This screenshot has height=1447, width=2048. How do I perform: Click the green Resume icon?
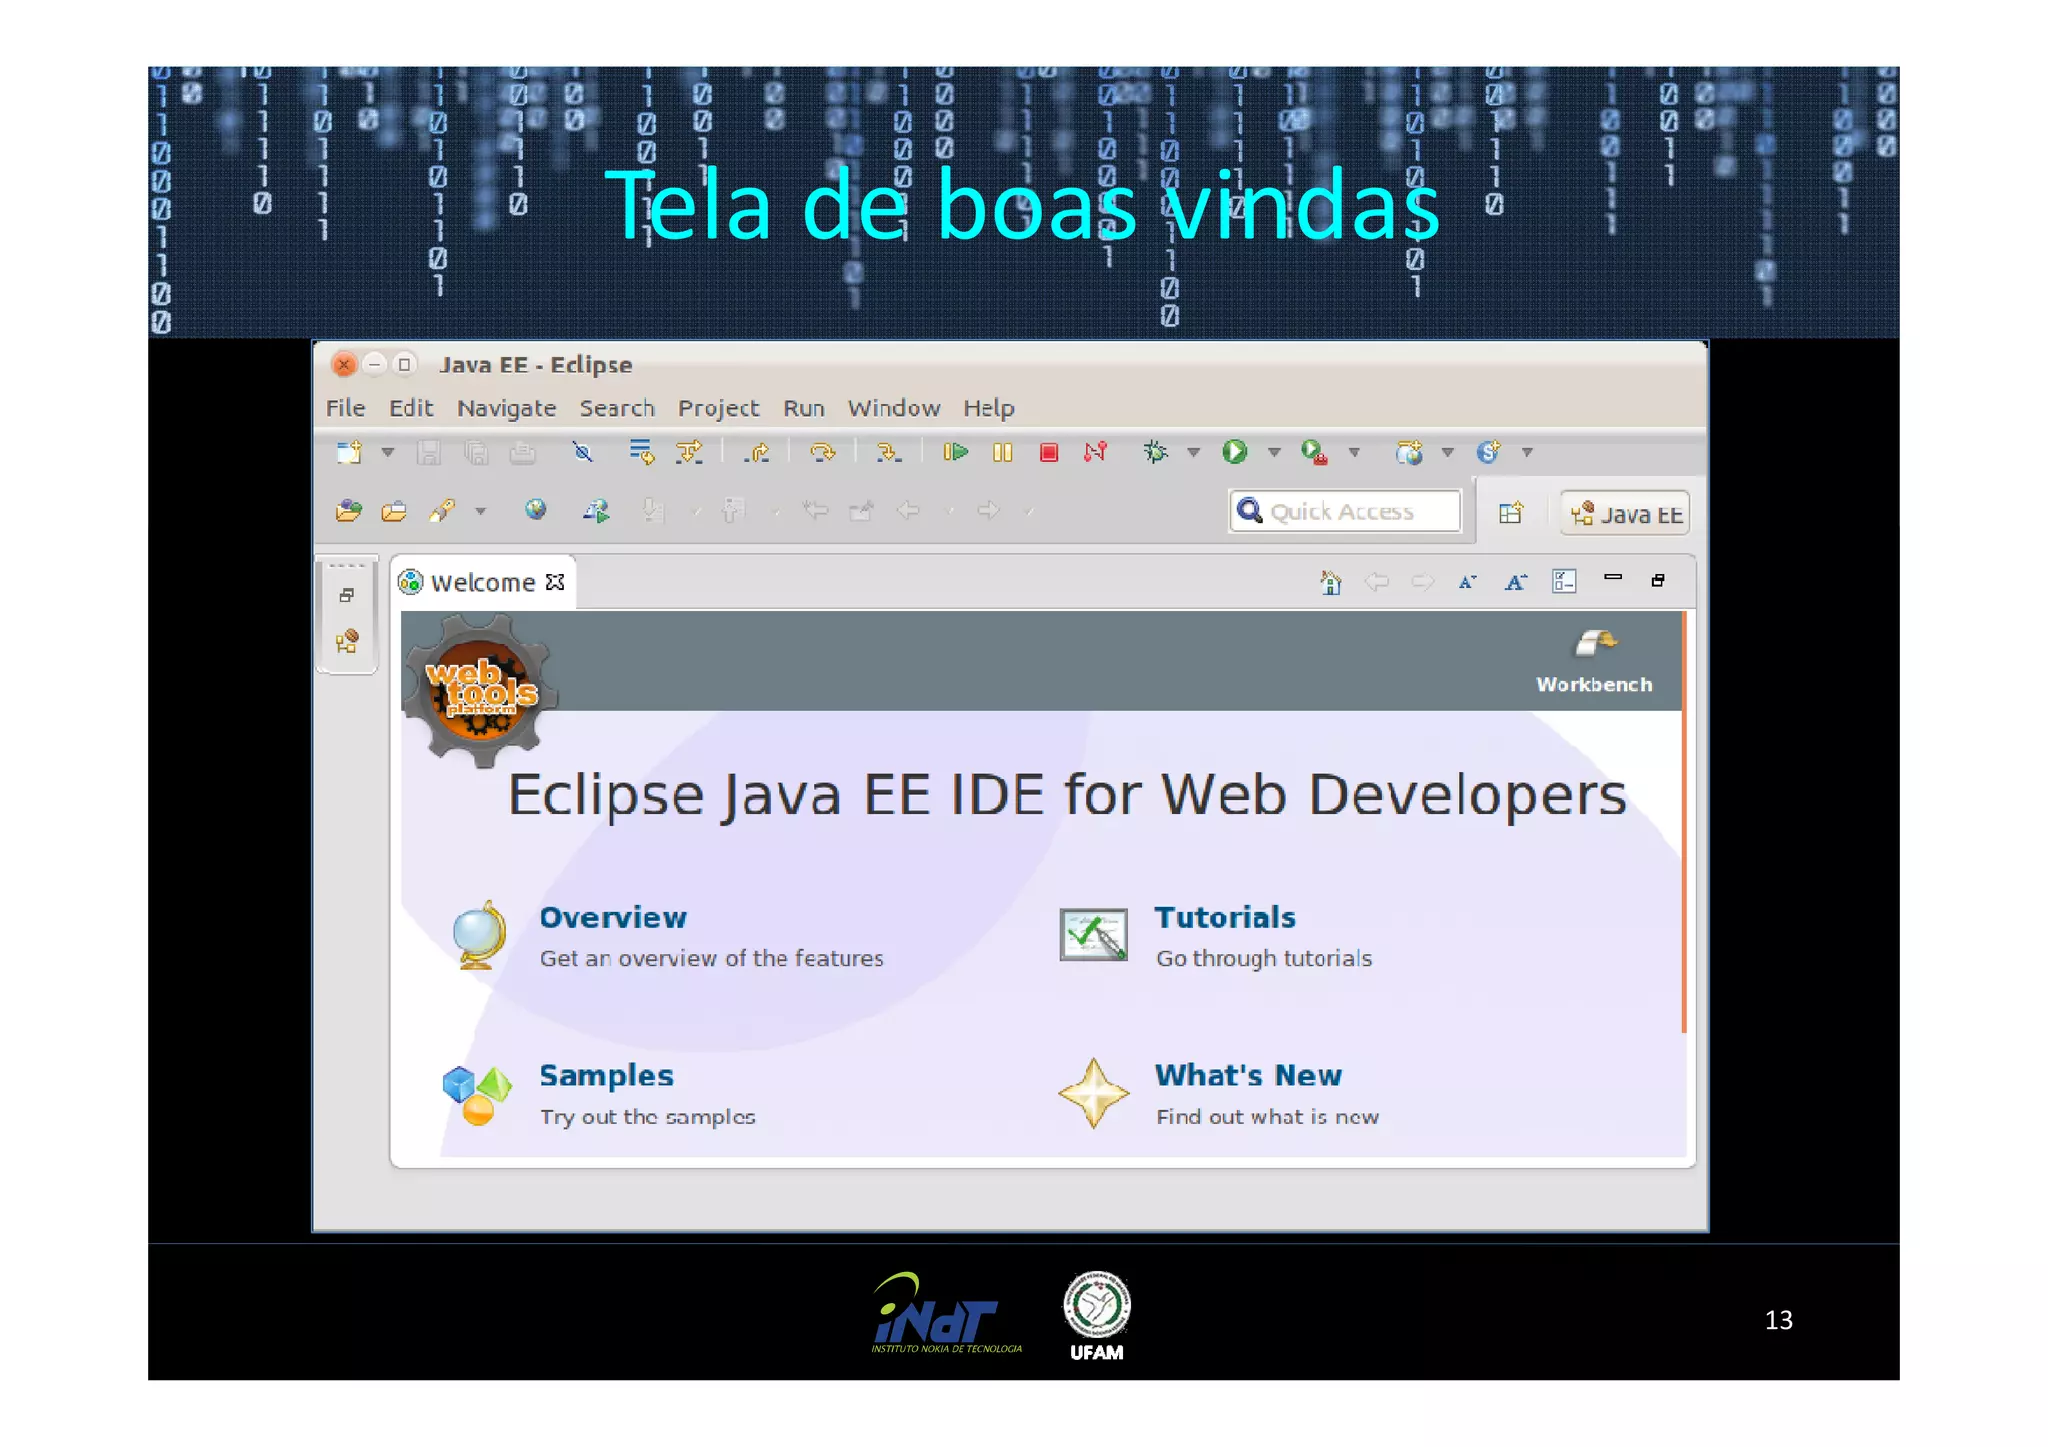[x=955, y=452]
